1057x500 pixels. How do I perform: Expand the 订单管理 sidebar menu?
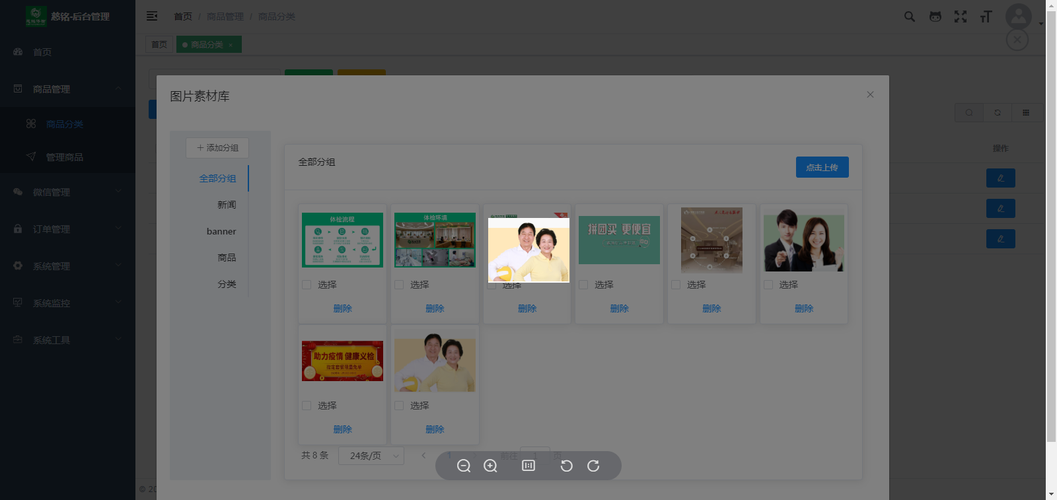click(67, 229)
